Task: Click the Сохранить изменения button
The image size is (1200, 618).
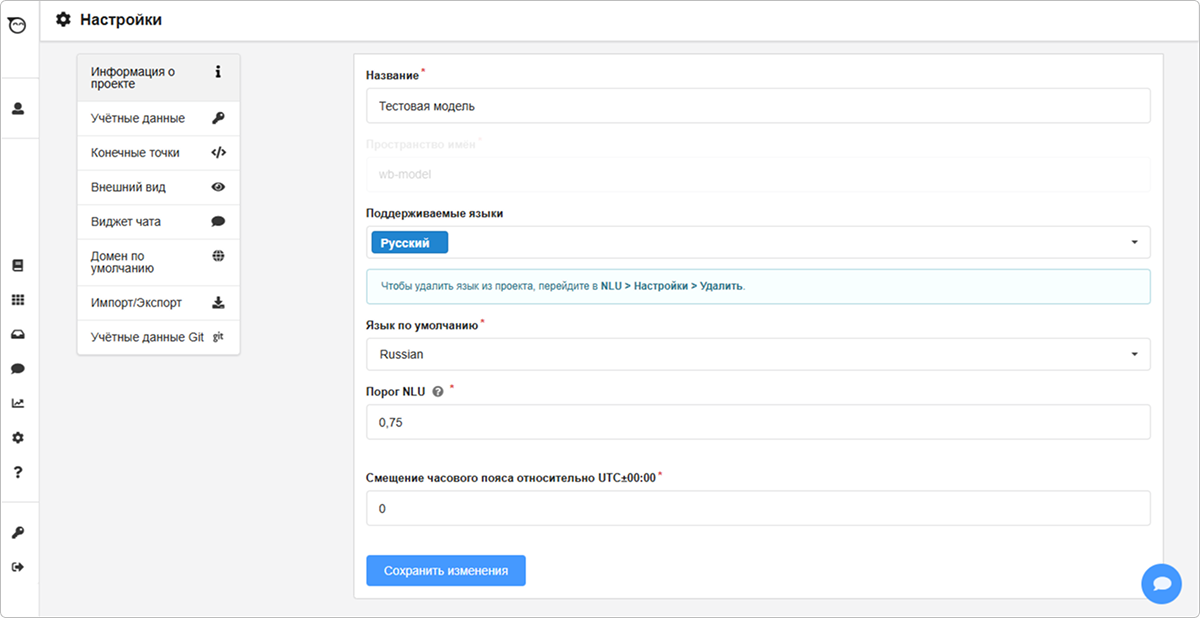Action: (446, 571)
